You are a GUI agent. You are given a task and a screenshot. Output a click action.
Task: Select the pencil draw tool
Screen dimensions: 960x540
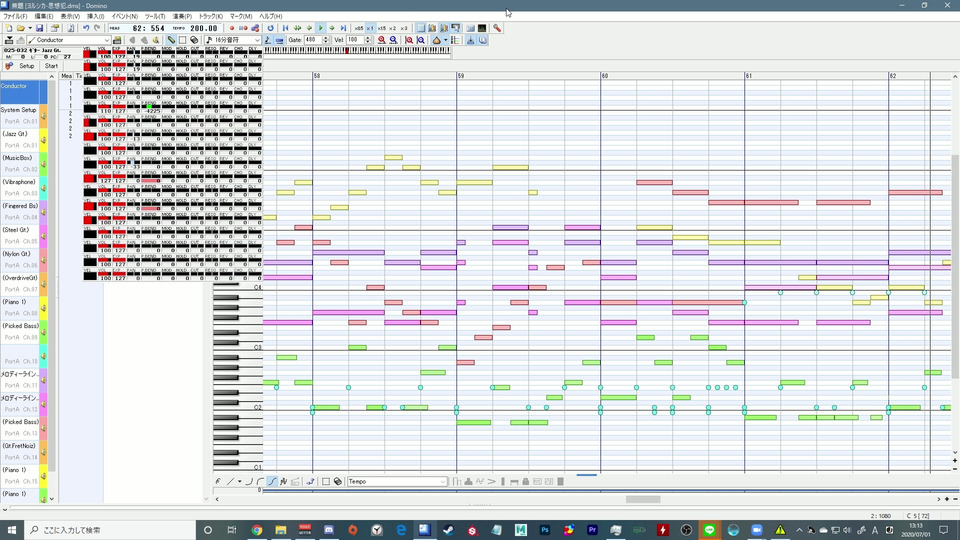coord(171,40)
